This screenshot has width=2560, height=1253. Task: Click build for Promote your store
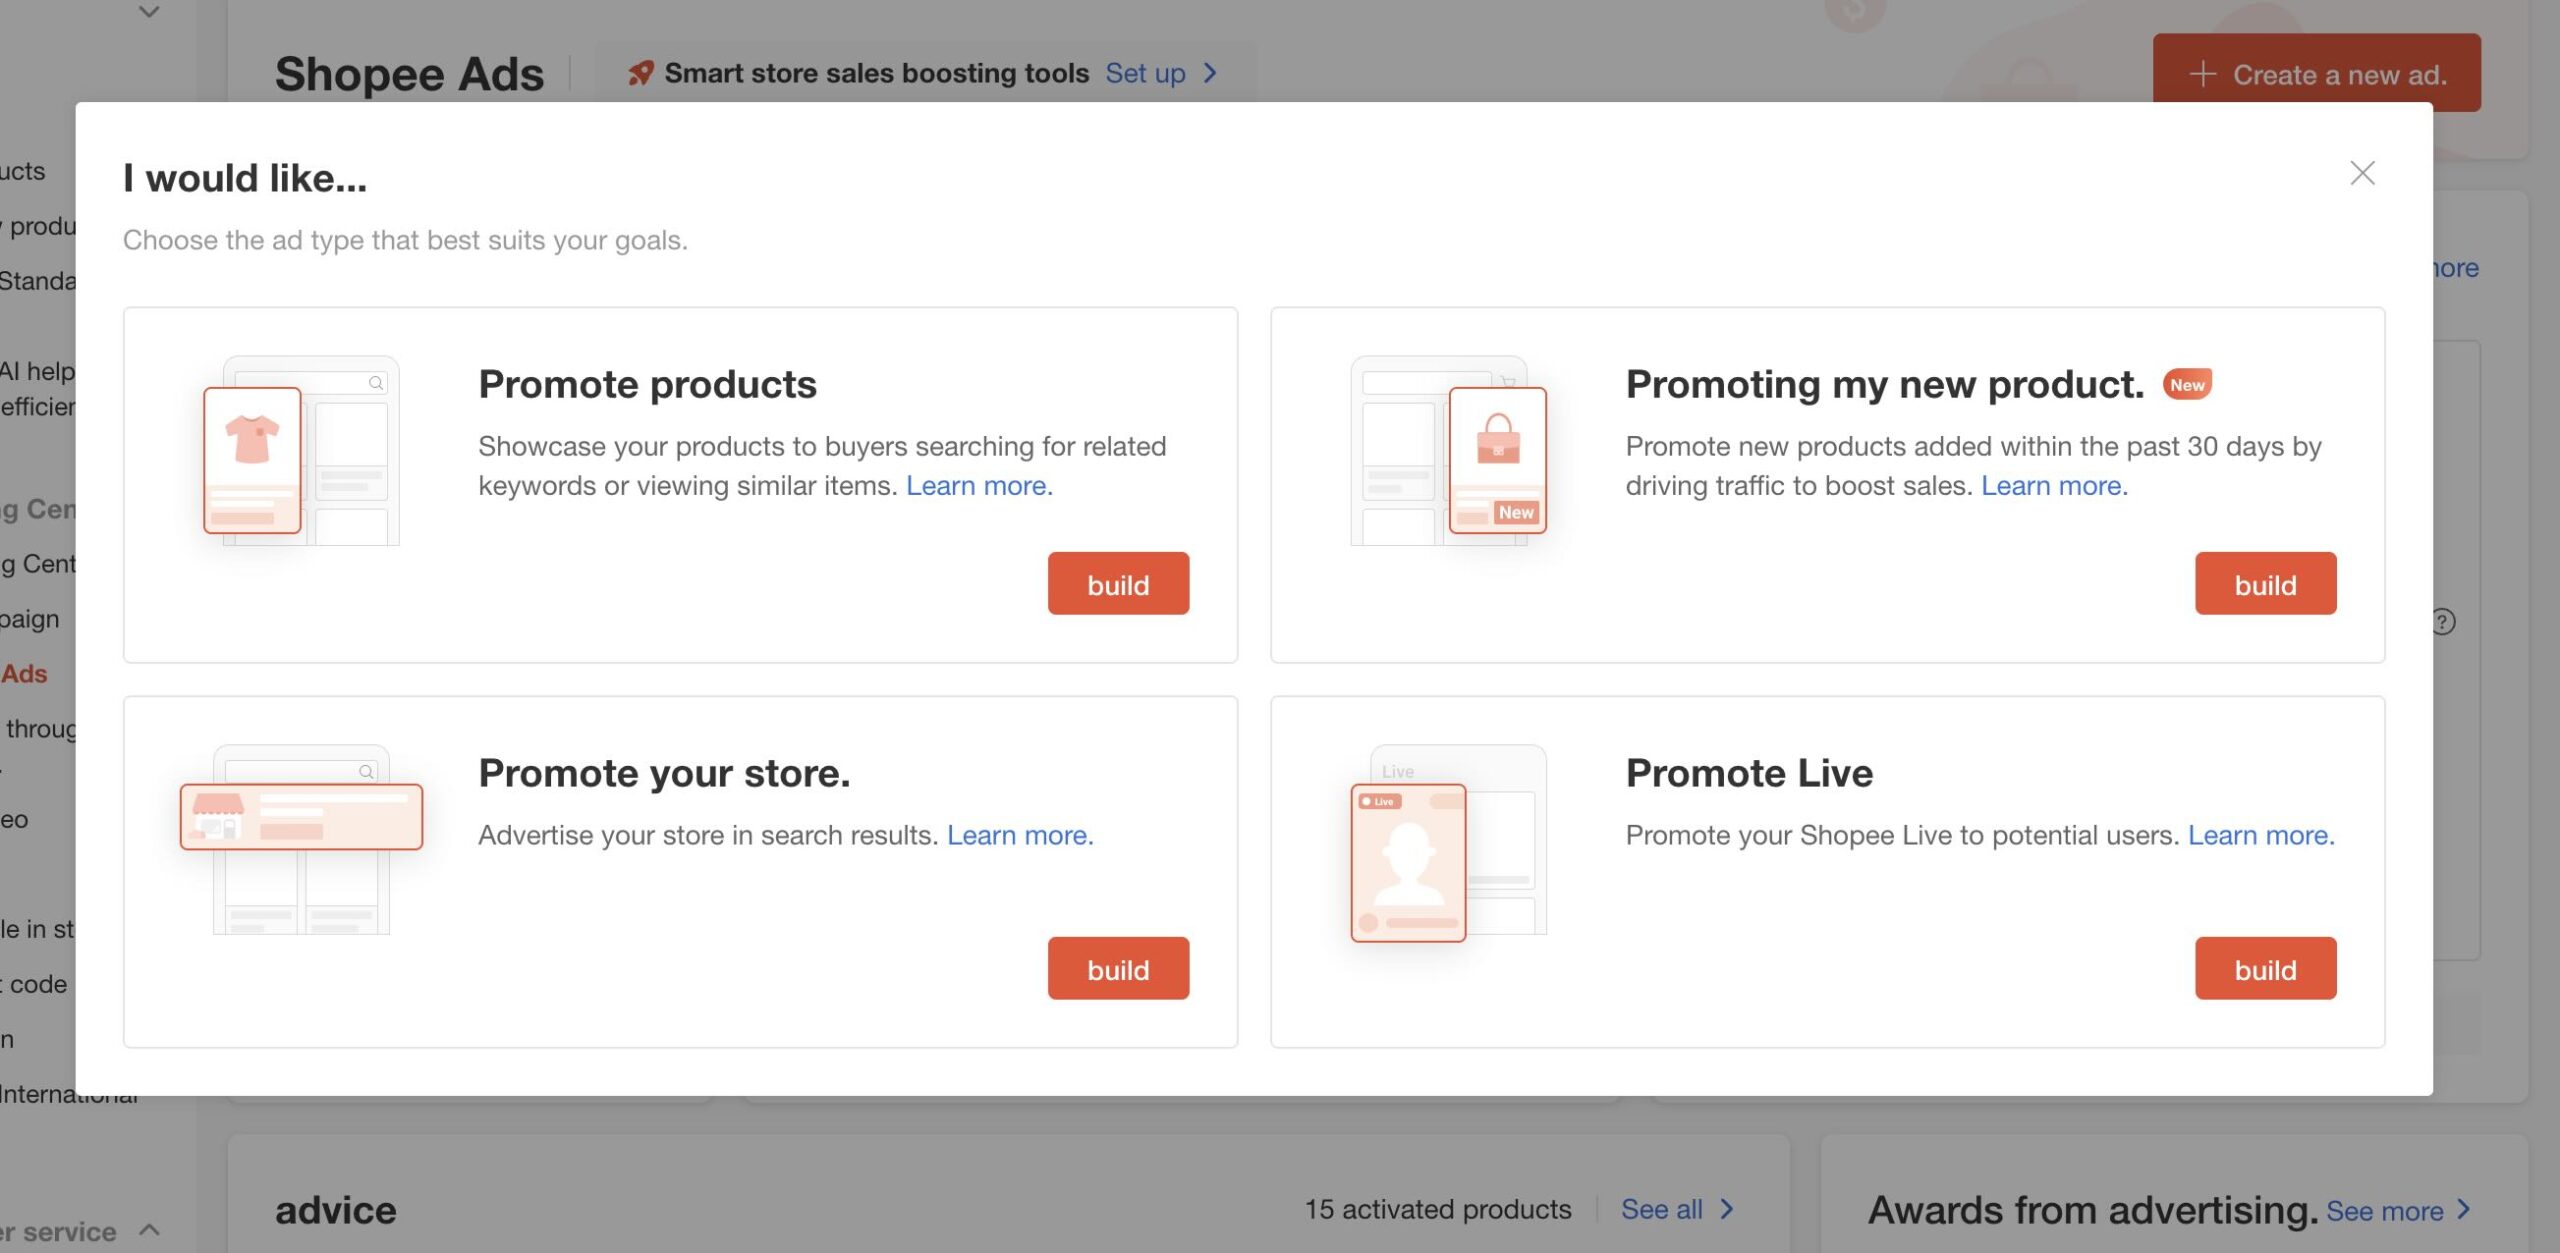coord(1118,968)
